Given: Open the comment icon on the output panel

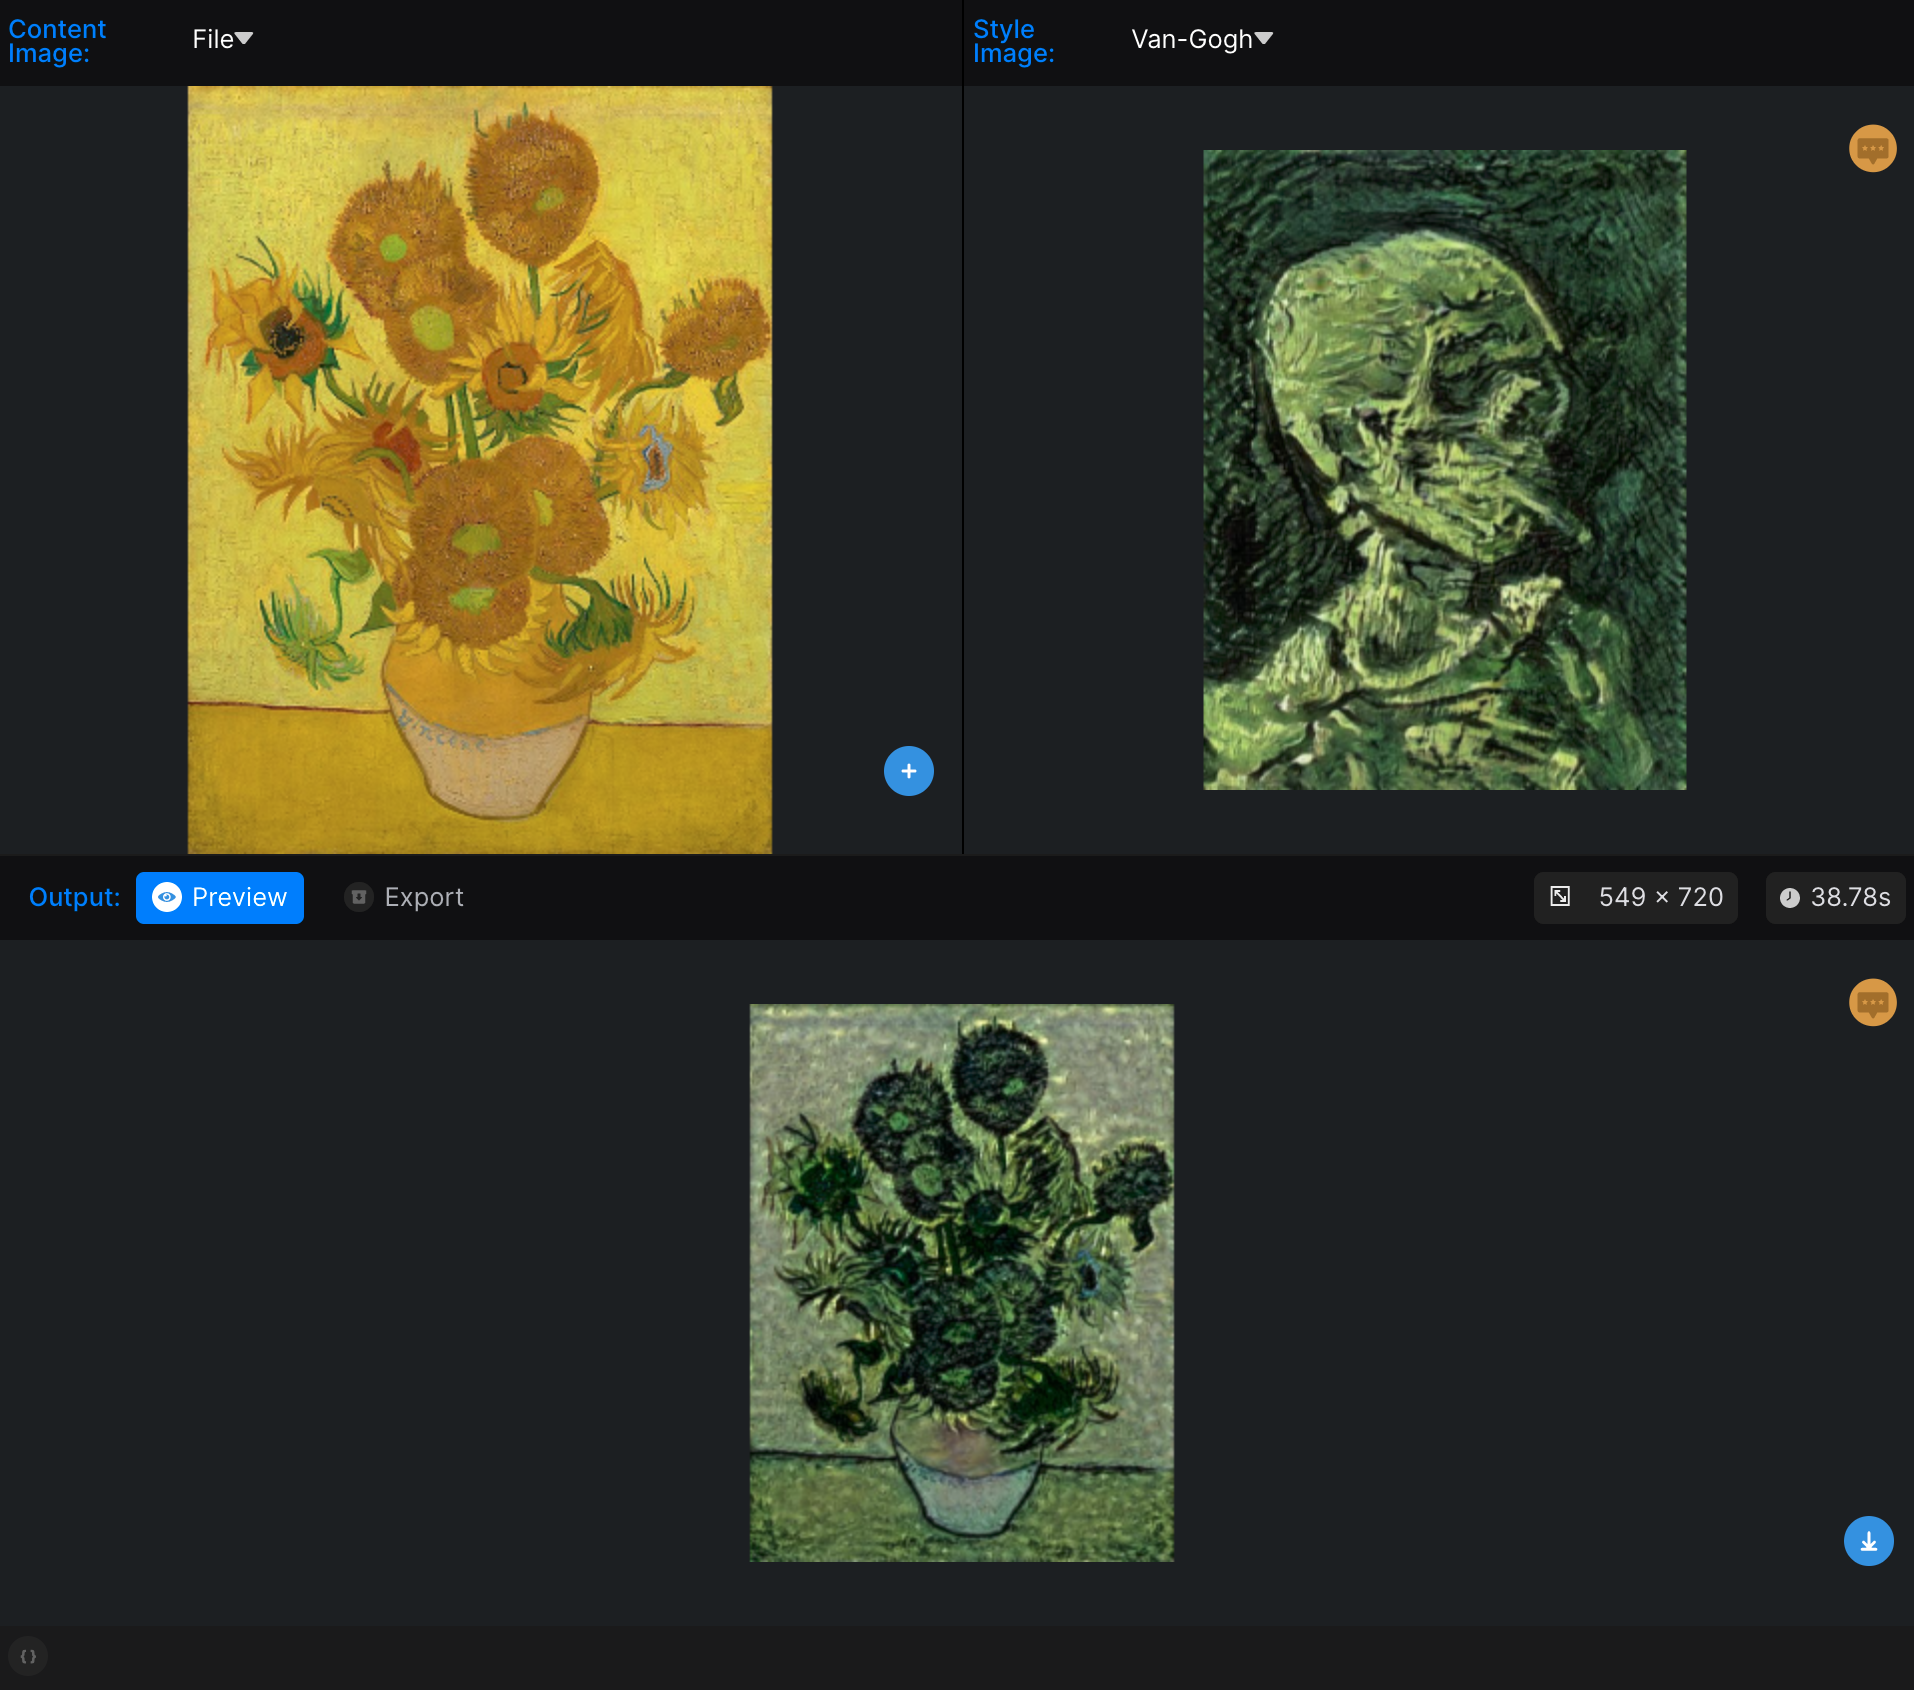Looking at the screenshot, I should coord(1872,1002).
